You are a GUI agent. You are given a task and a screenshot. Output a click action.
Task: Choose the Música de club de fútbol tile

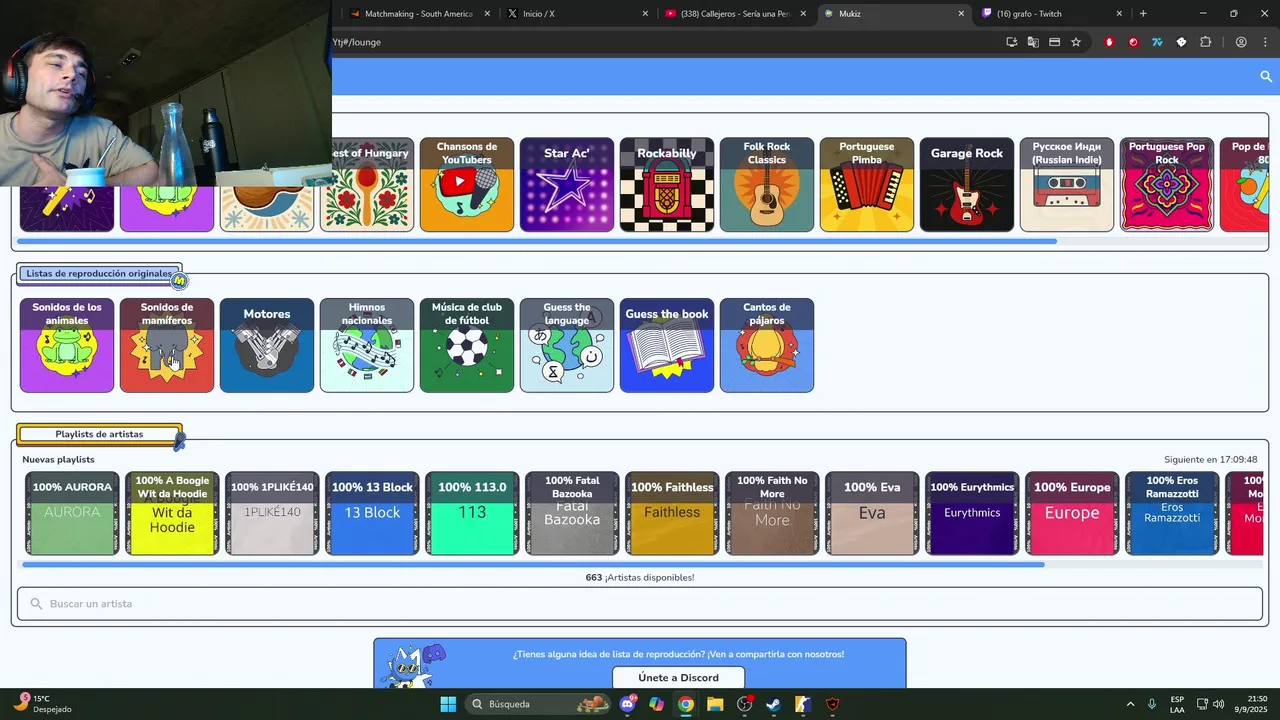point(467,345)
